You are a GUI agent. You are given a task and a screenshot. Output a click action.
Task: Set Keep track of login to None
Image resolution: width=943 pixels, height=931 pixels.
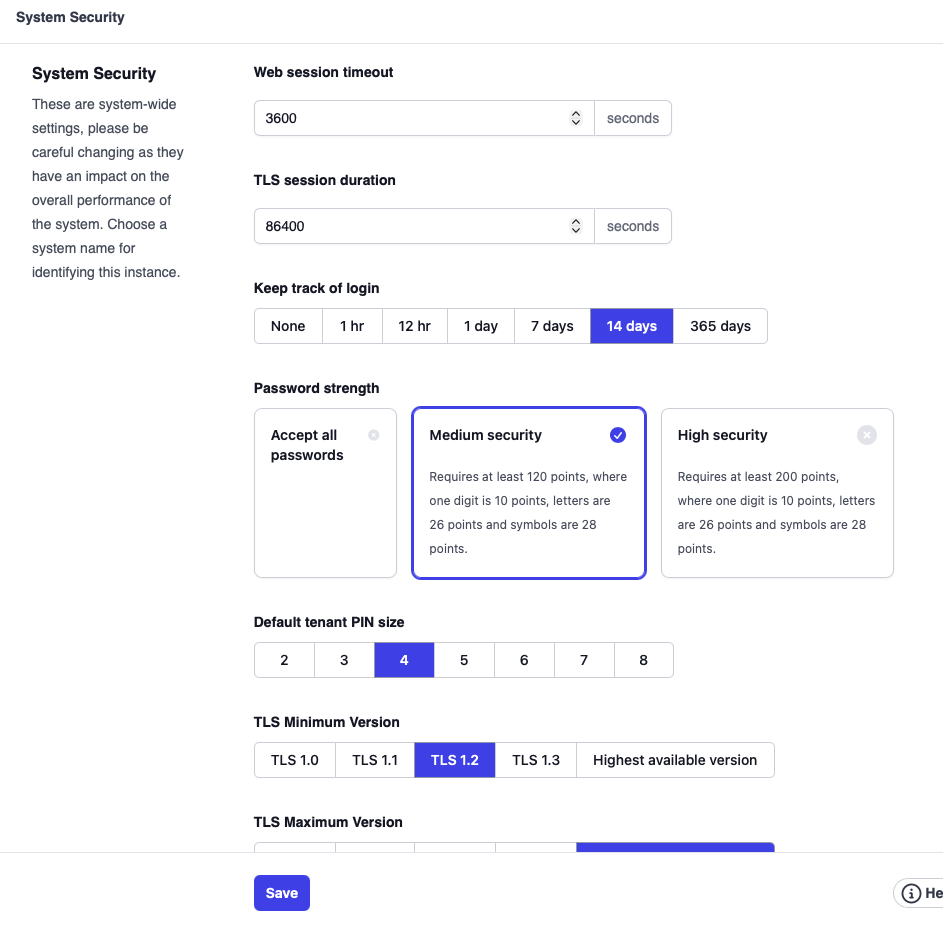(x=287, y=326)
